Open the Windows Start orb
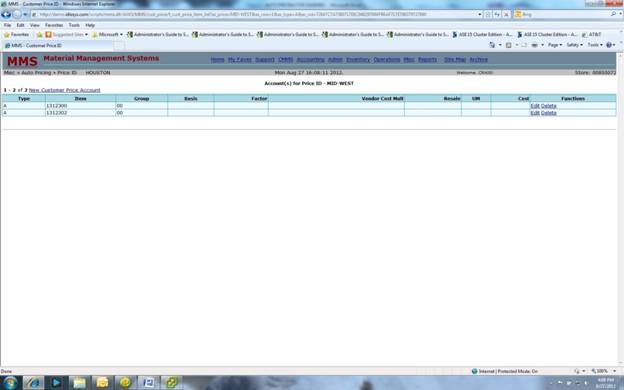This screenshot has height=390, width=624. [x=10, y=383]
